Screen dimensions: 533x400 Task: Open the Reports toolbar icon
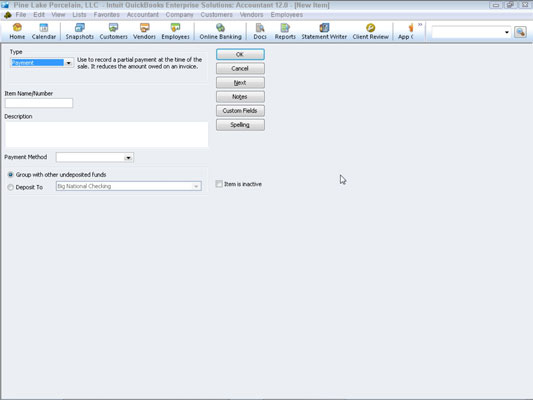(285, 31)
